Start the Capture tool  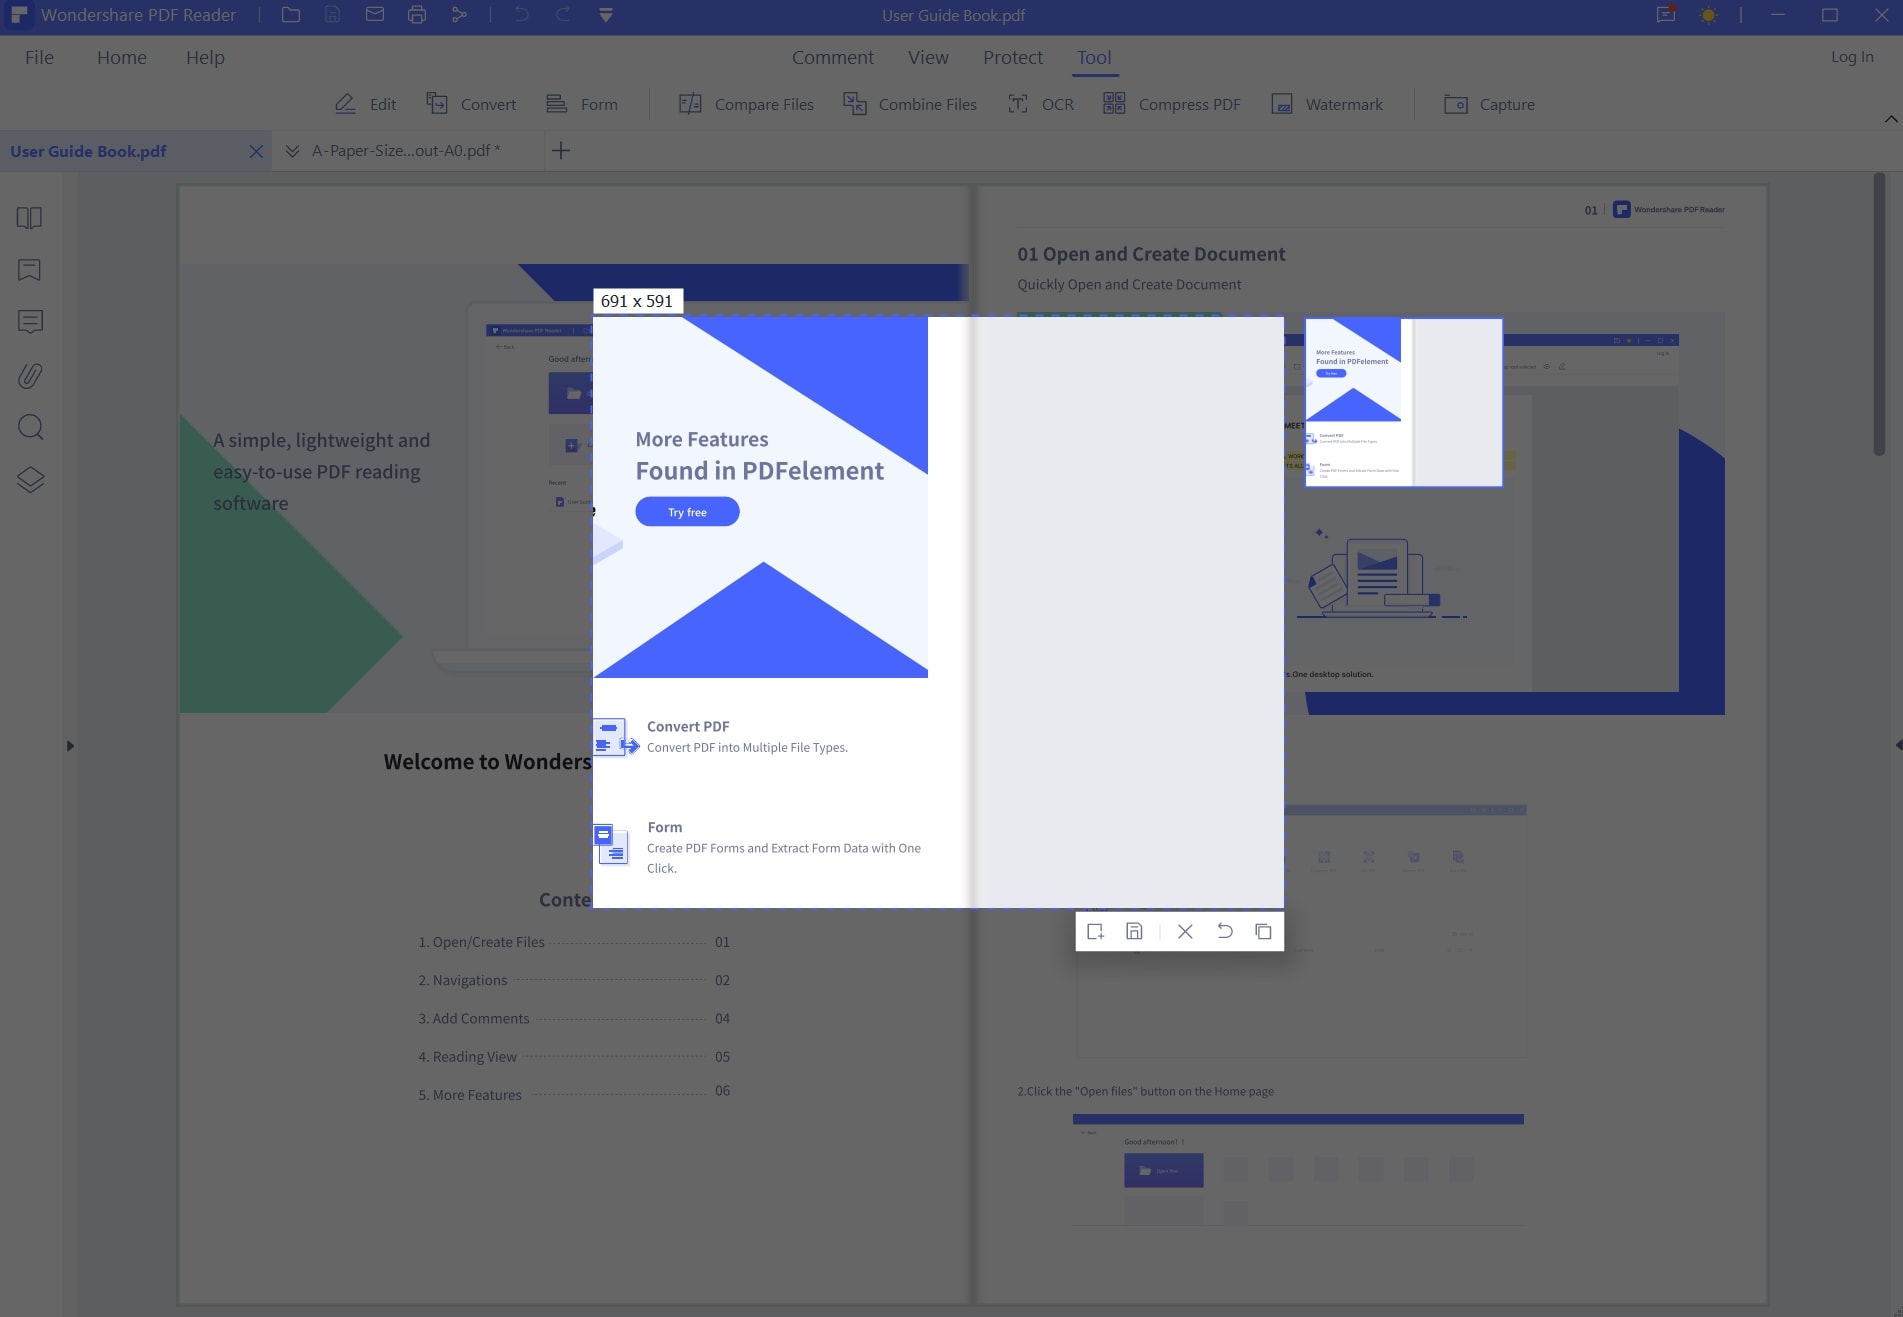coord(1489,104)
